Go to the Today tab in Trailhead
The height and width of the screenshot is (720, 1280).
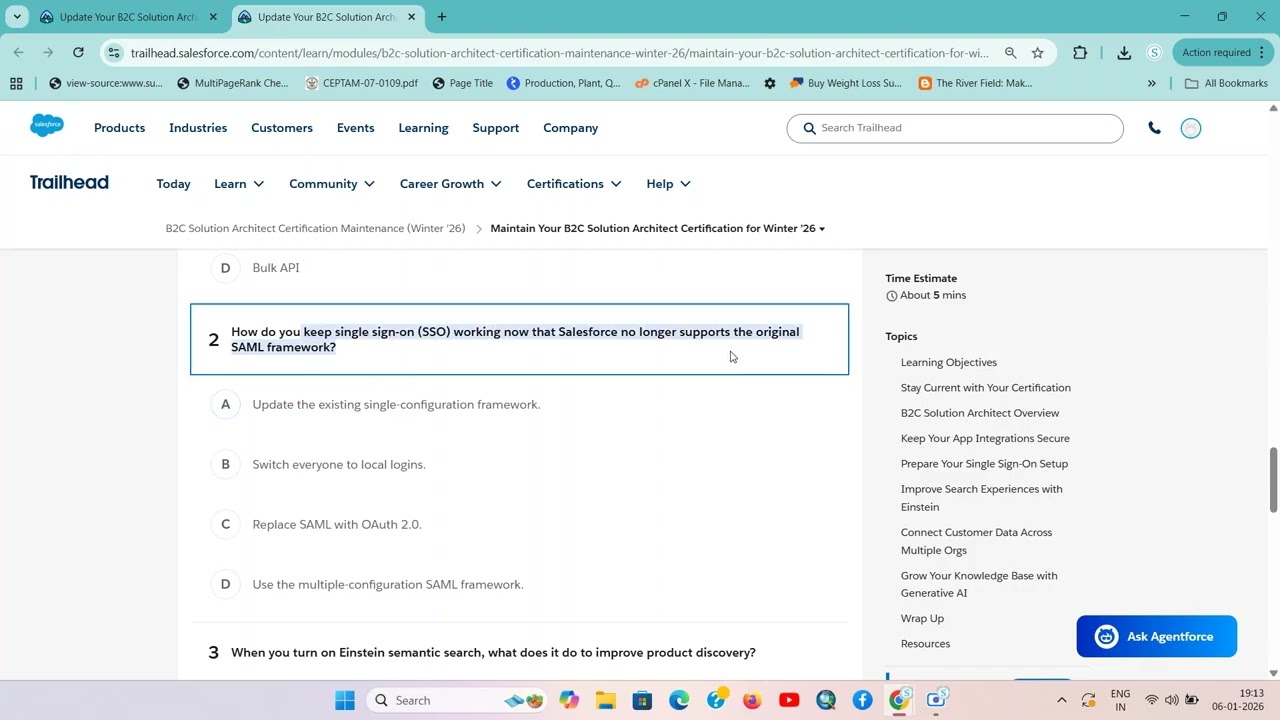[x=173, y=184]
